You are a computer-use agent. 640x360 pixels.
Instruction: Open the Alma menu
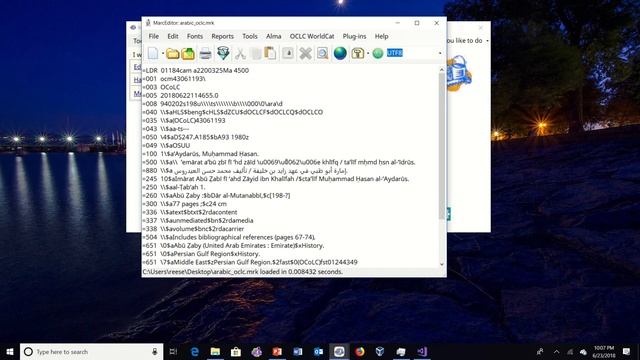(273, 36)
